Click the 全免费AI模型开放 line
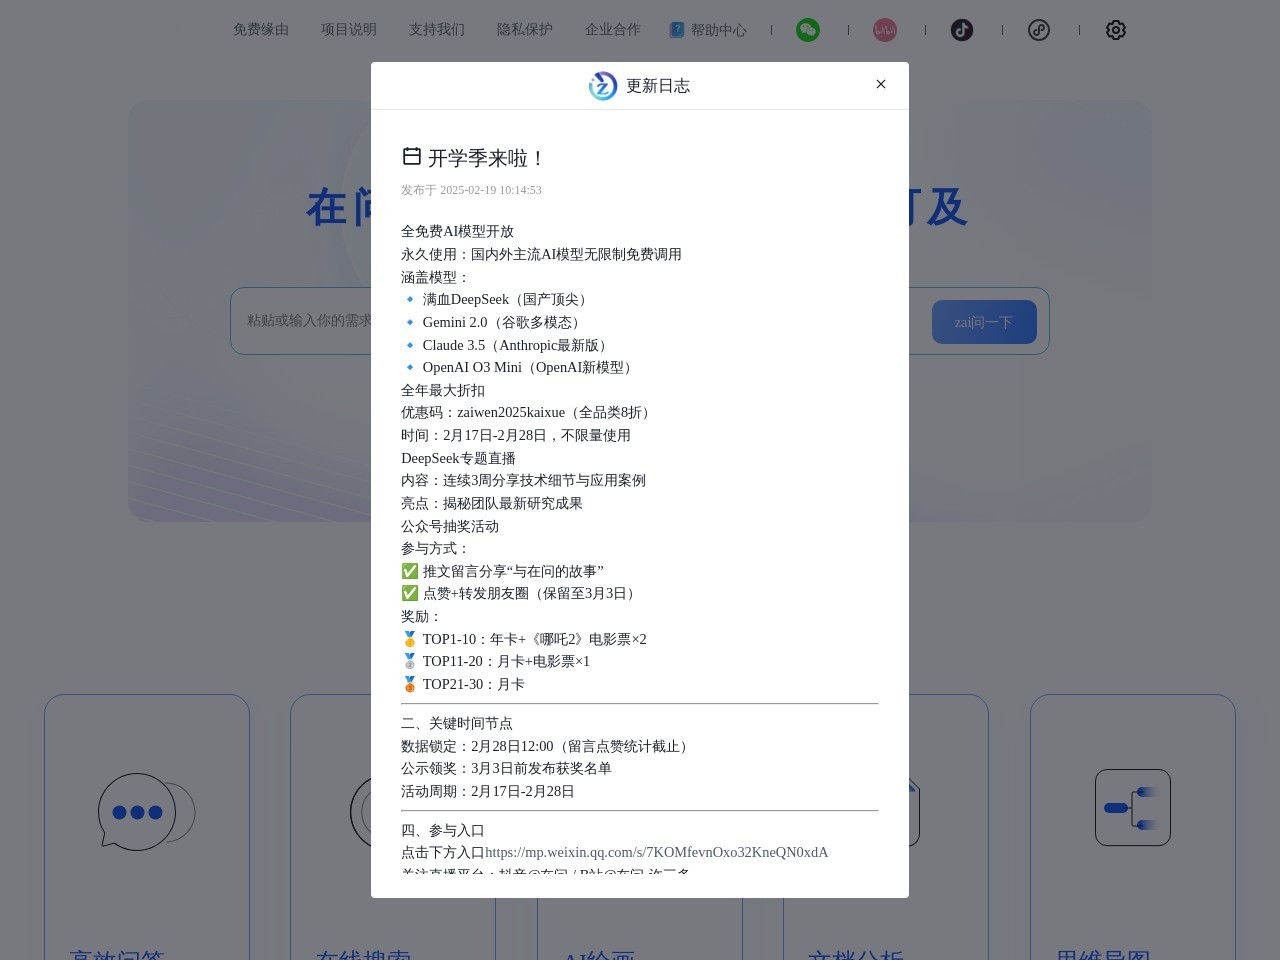This screenshot has height=960, width=1280. click(x=458, y=231)
